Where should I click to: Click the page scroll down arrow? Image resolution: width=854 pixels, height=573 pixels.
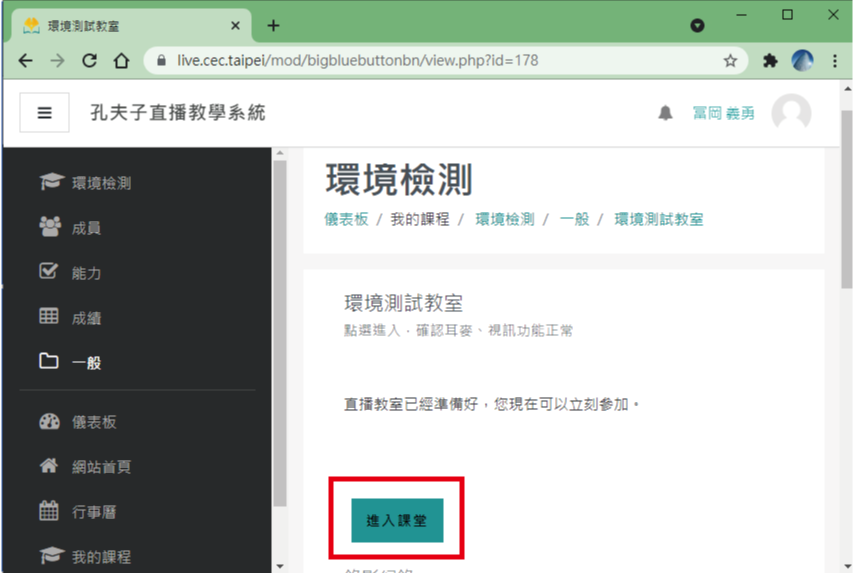(x=847, y=566)
